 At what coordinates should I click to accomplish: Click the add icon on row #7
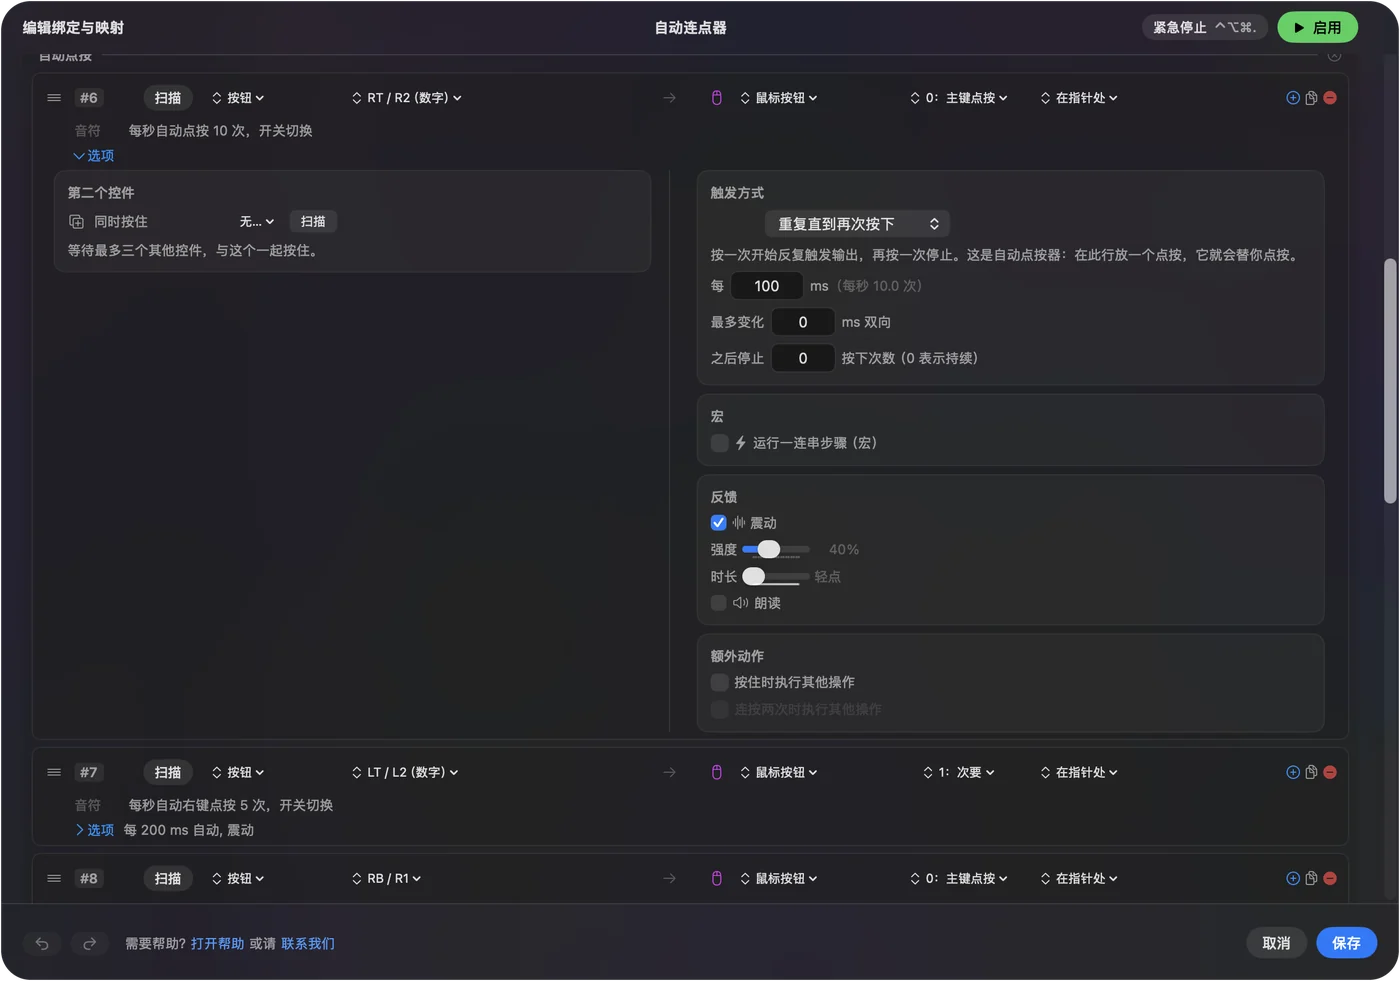tap(1293, 772)
